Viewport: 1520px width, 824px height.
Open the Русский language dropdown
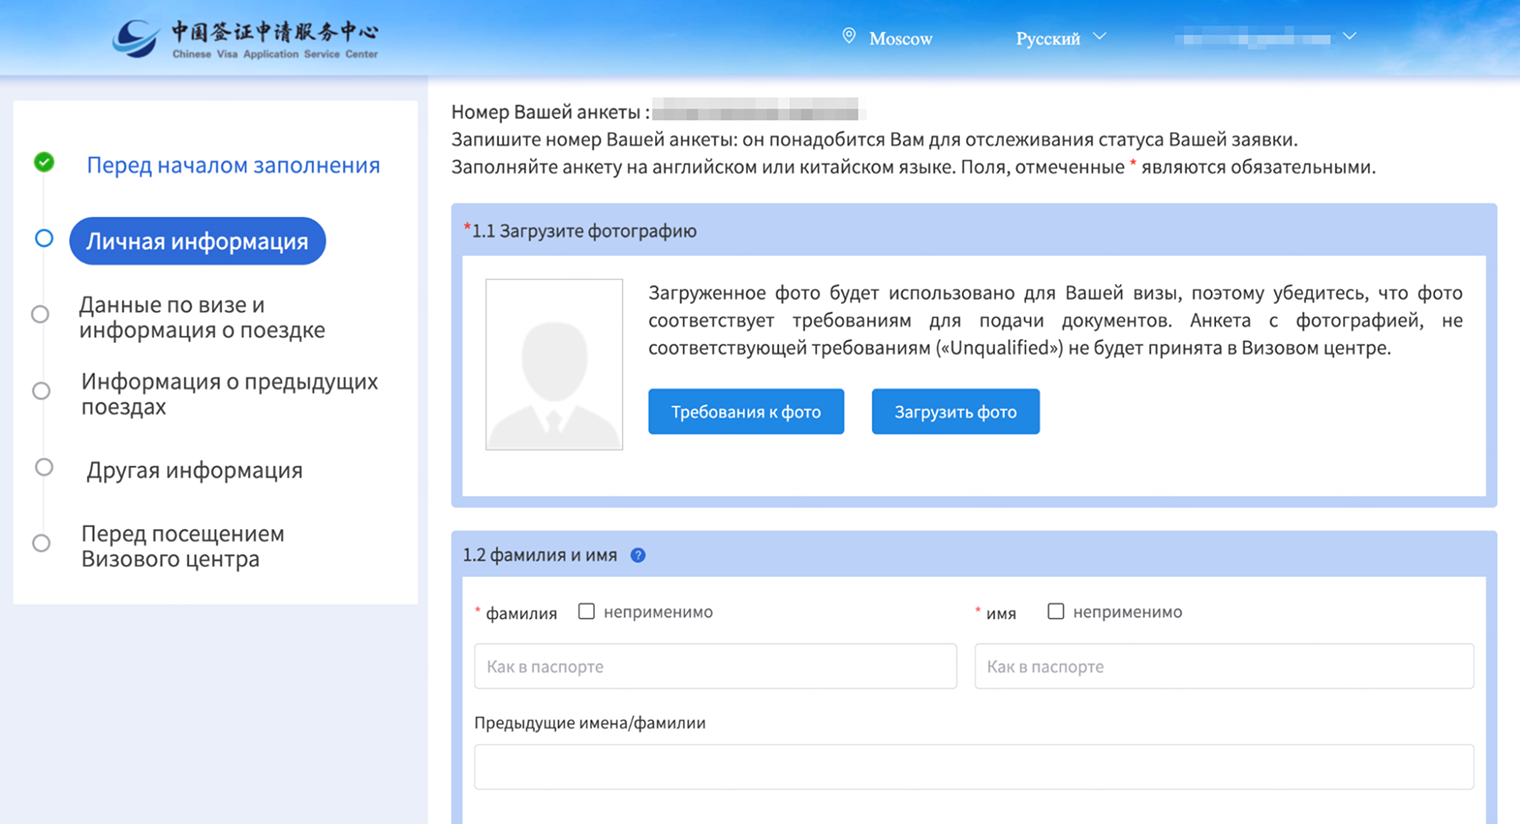[1059, 38]
